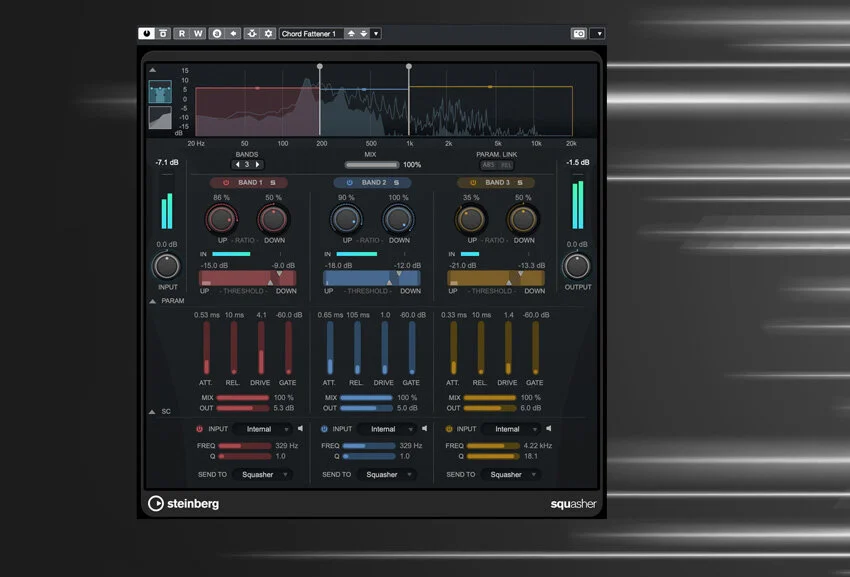Click the INPUT gain knob
This screenshot has width=850, height=577.
tap(166, 266)
